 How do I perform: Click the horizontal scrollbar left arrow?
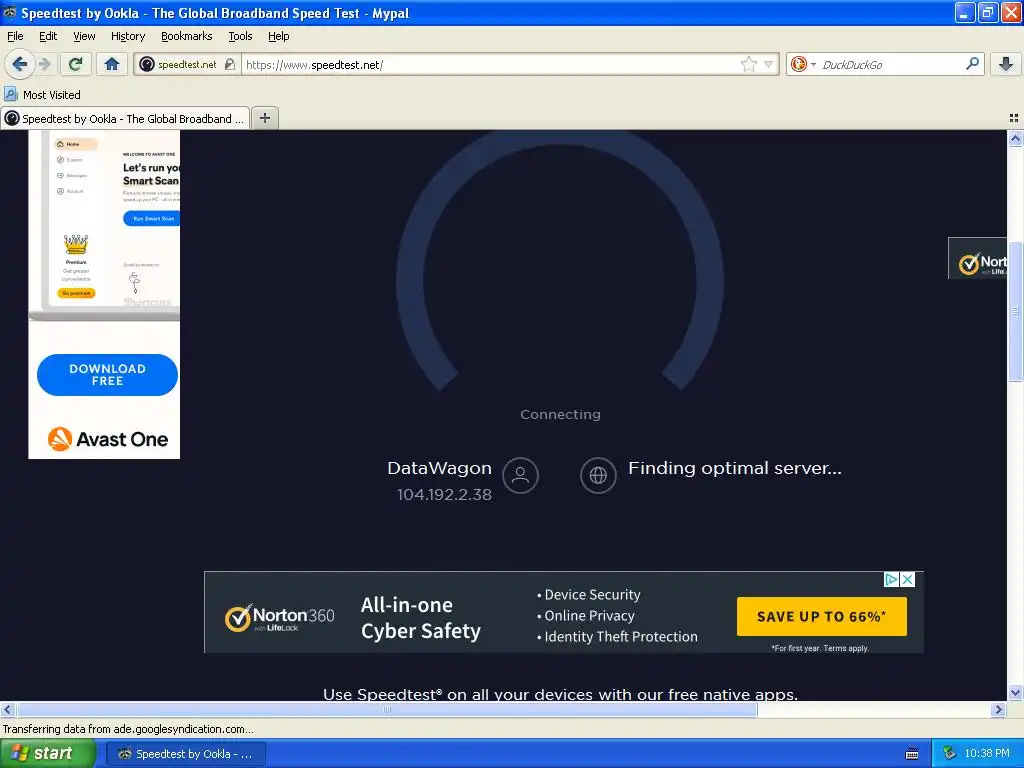tap(7, 709)
